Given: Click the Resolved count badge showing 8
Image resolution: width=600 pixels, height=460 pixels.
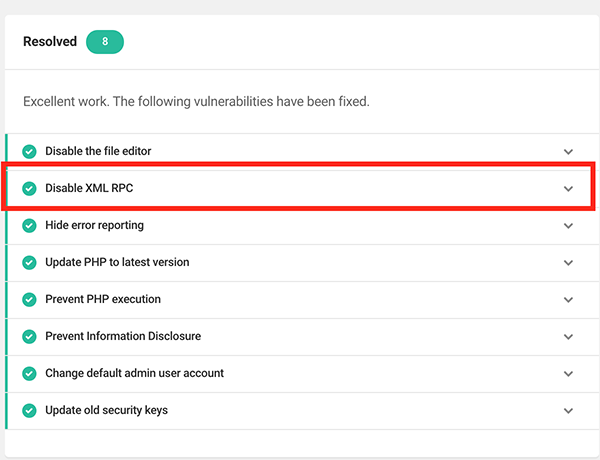Looking at the screenshot, I should (105, 42).
